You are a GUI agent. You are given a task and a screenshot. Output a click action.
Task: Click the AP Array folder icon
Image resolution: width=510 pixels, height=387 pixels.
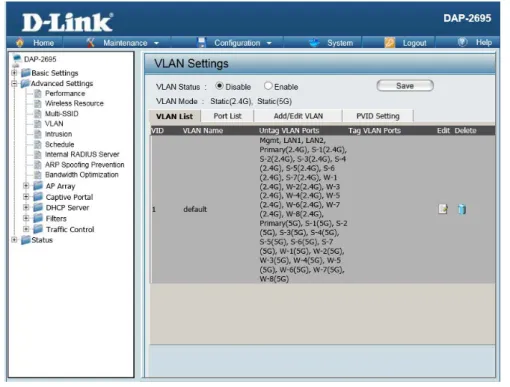pos(38,186)
